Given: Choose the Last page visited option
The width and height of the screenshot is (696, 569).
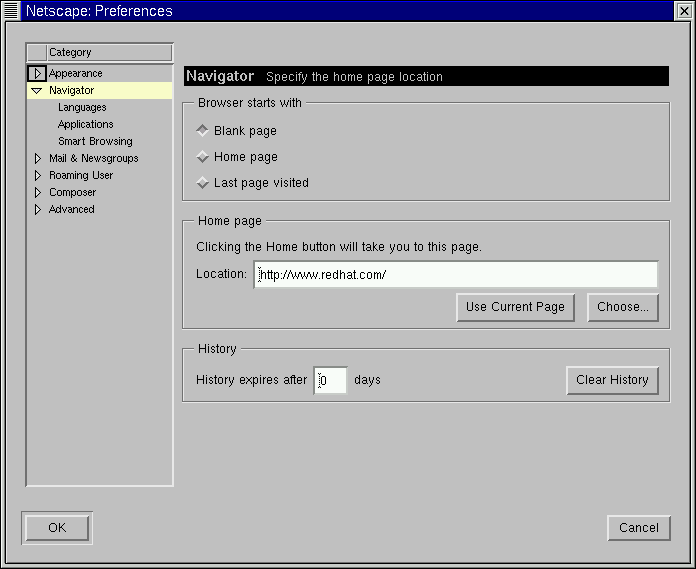Looking at the screenshot, I should click(203, 183).
